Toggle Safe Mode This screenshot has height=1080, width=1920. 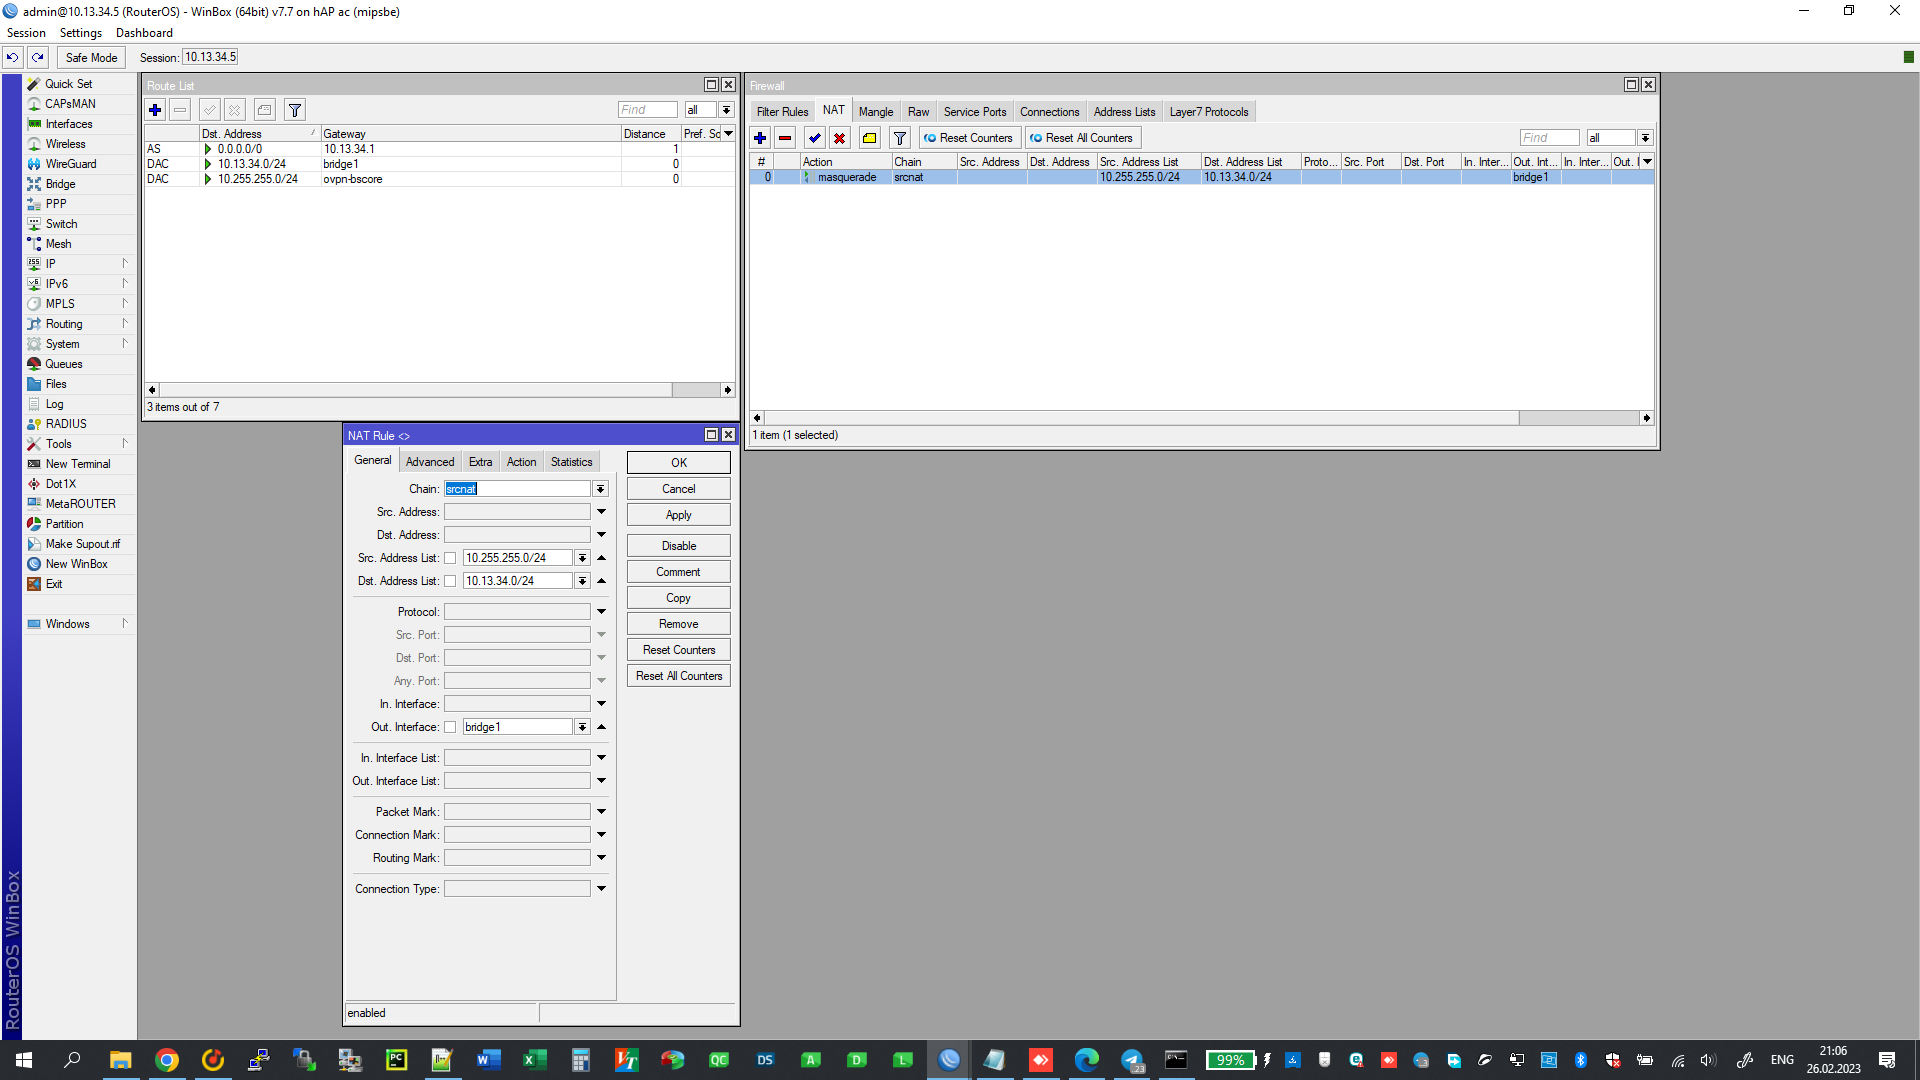[x=91, y=57]
